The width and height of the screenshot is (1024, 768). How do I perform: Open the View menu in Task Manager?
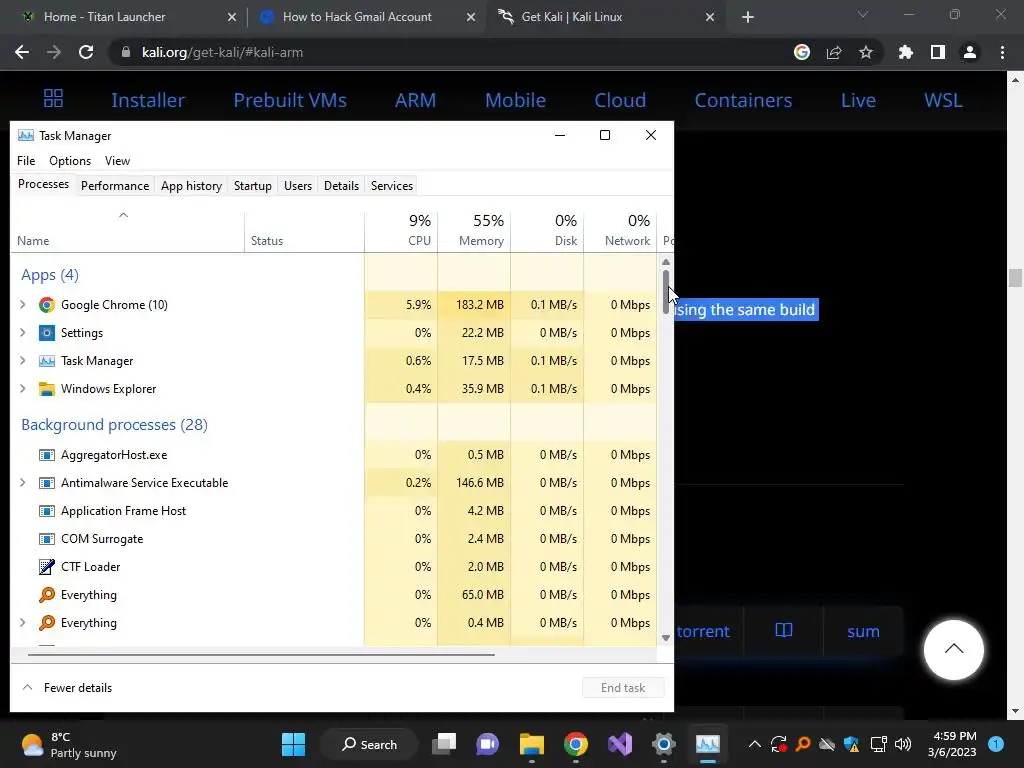click(x=118, y=161)
